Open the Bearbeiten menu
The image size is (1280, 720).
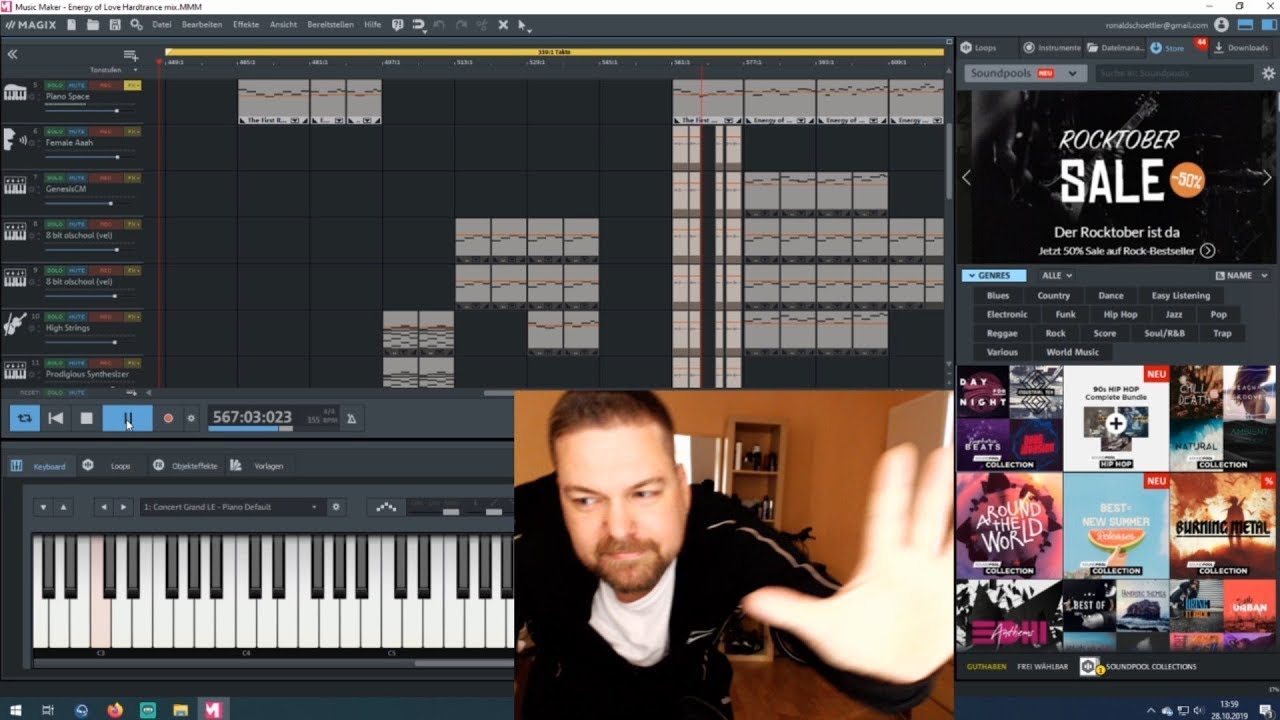[x=202, y=24]
